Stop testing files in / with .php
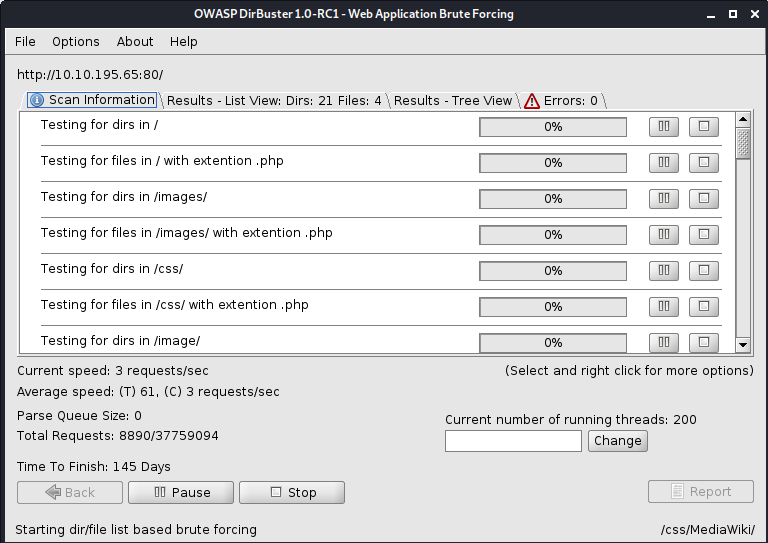 click(x=704, y=163)
